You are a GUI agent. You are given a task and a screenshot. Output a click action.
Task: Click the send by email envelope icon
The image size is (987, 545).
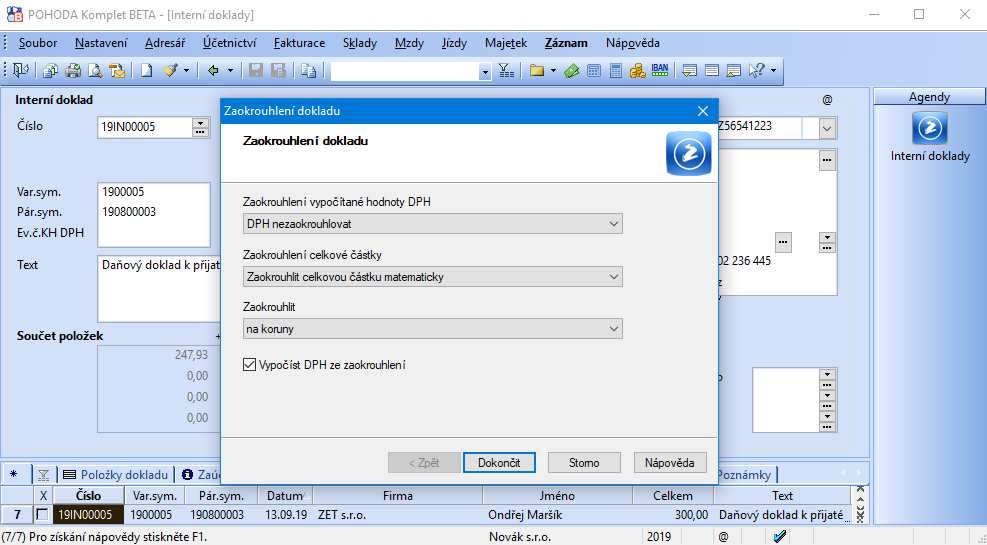(117, 71)
